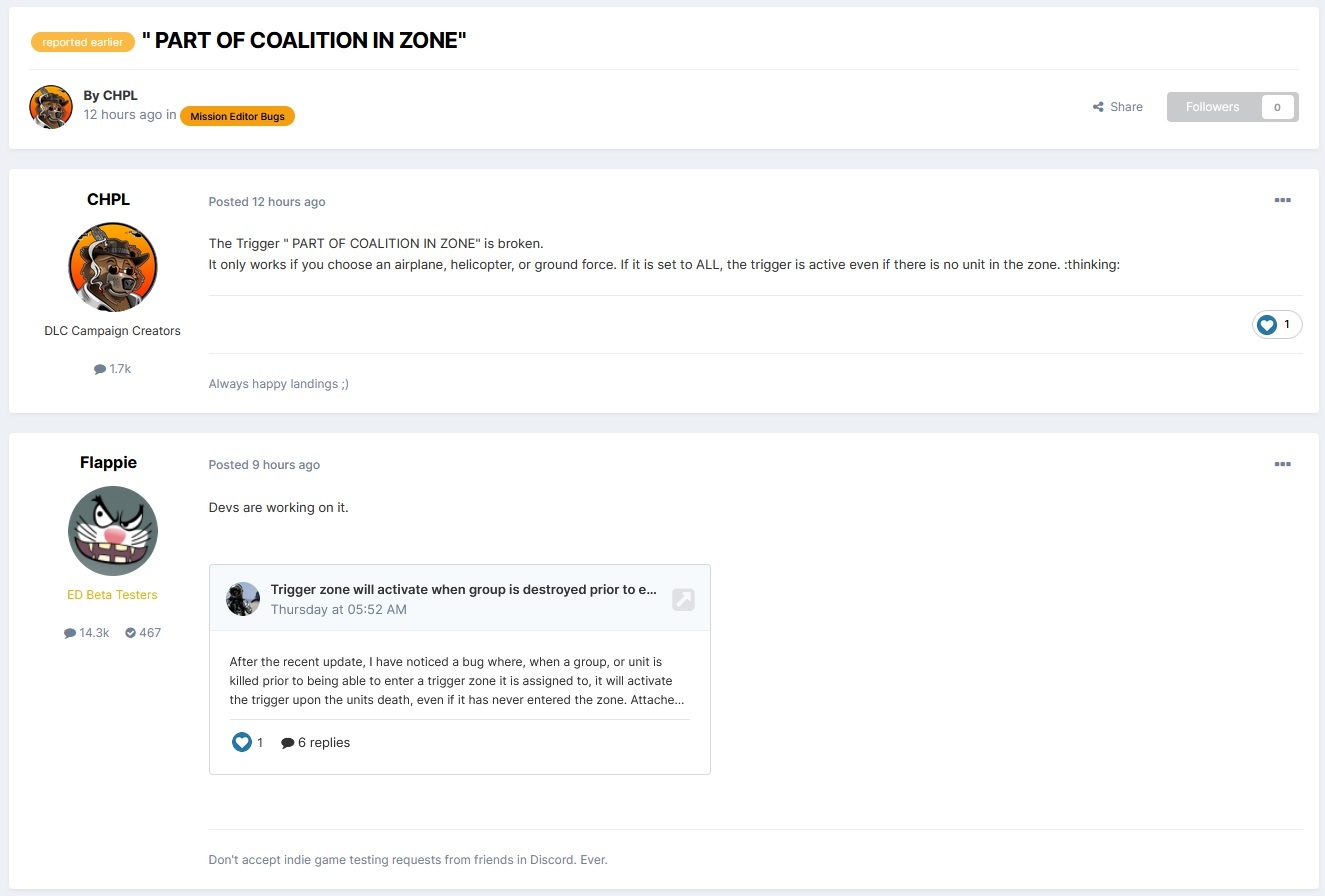Image resolution: width=1325 pixels, height=896 pixels.
Task: Click the followers count badge showing 0
Action: (1277, 107)
